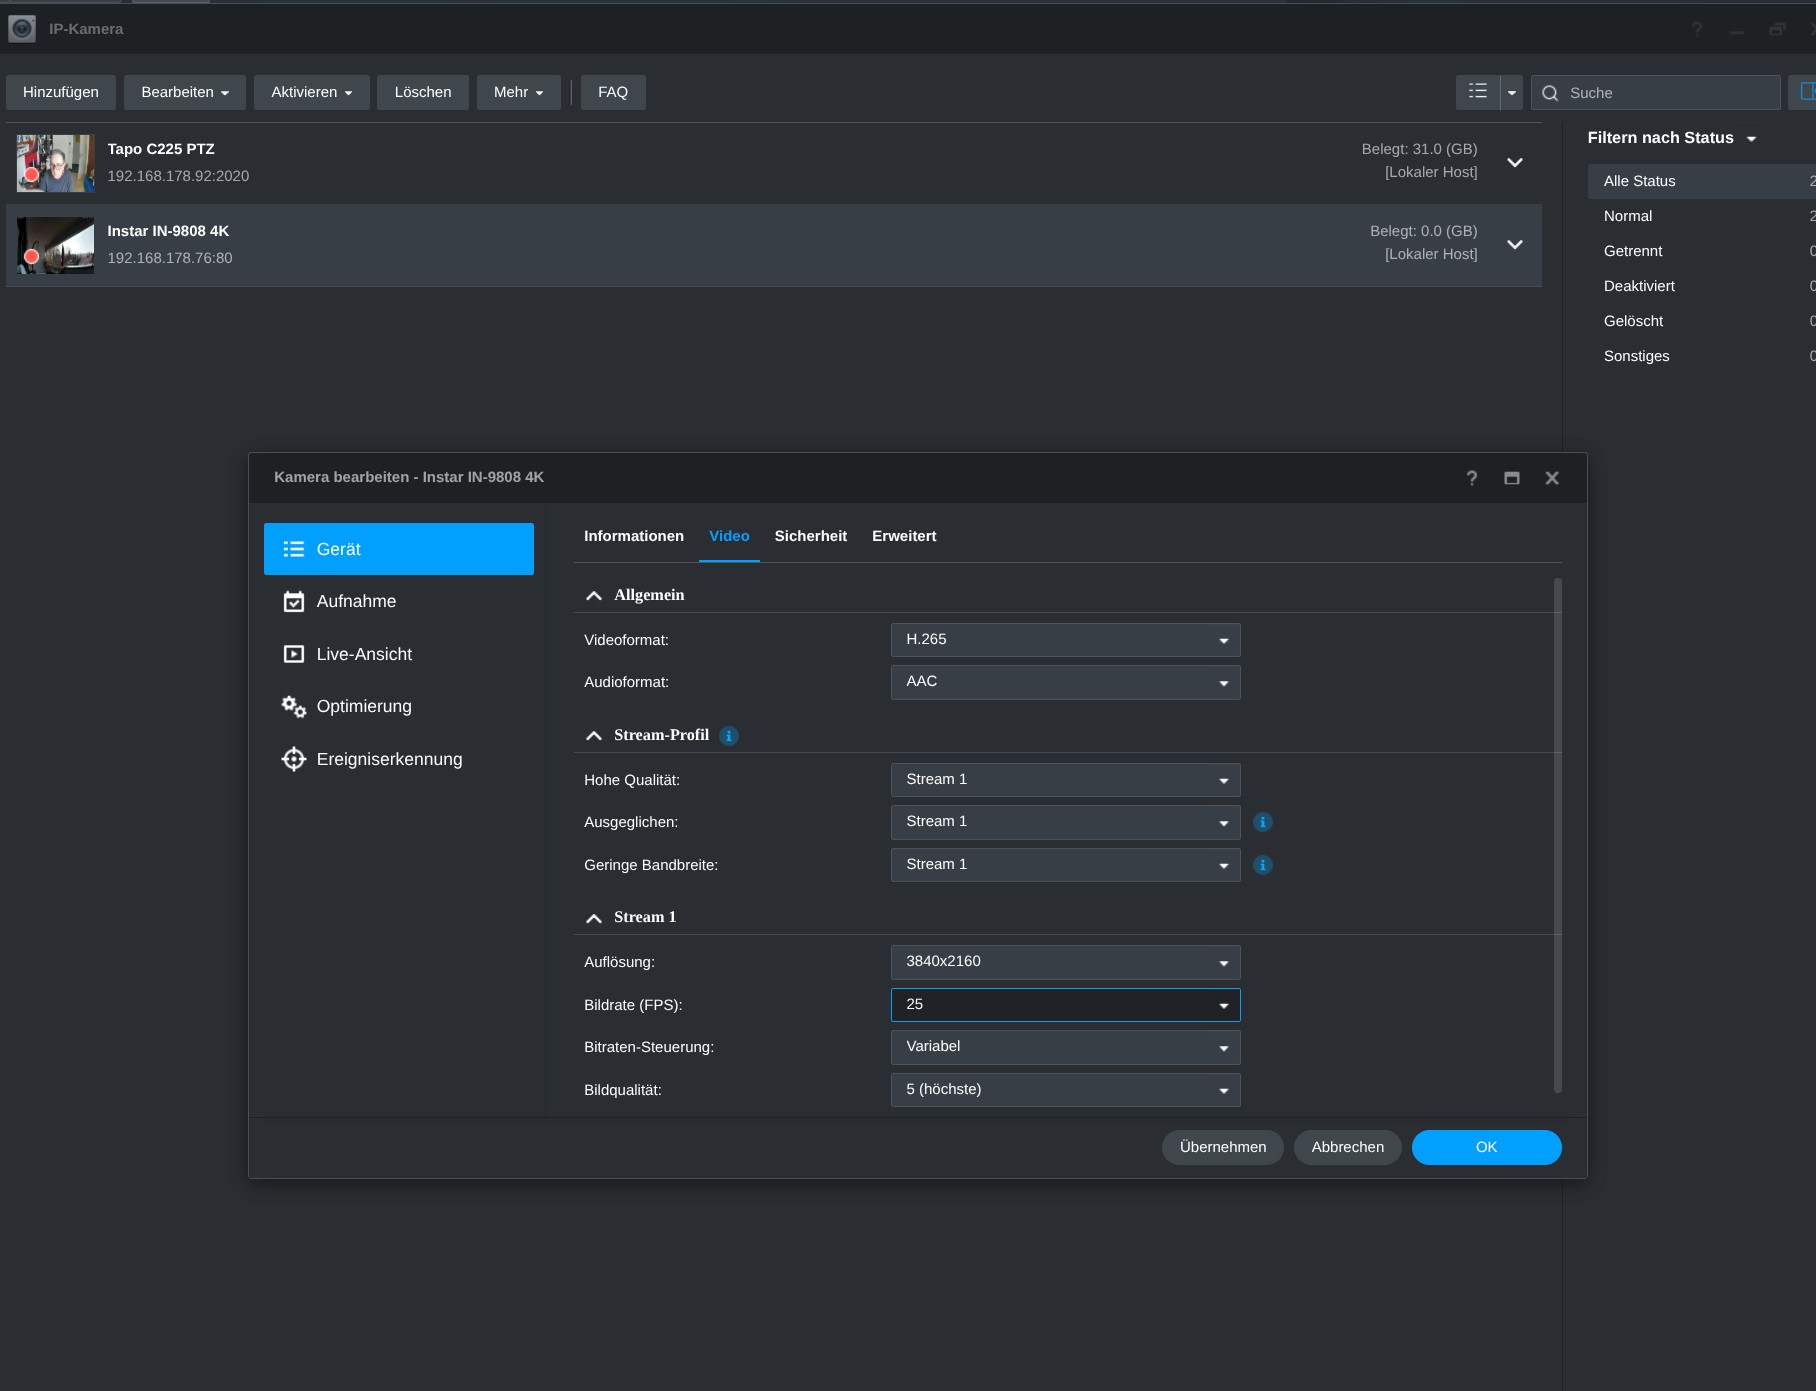Open the Videoformat dropdown showing H.265

1065,640
